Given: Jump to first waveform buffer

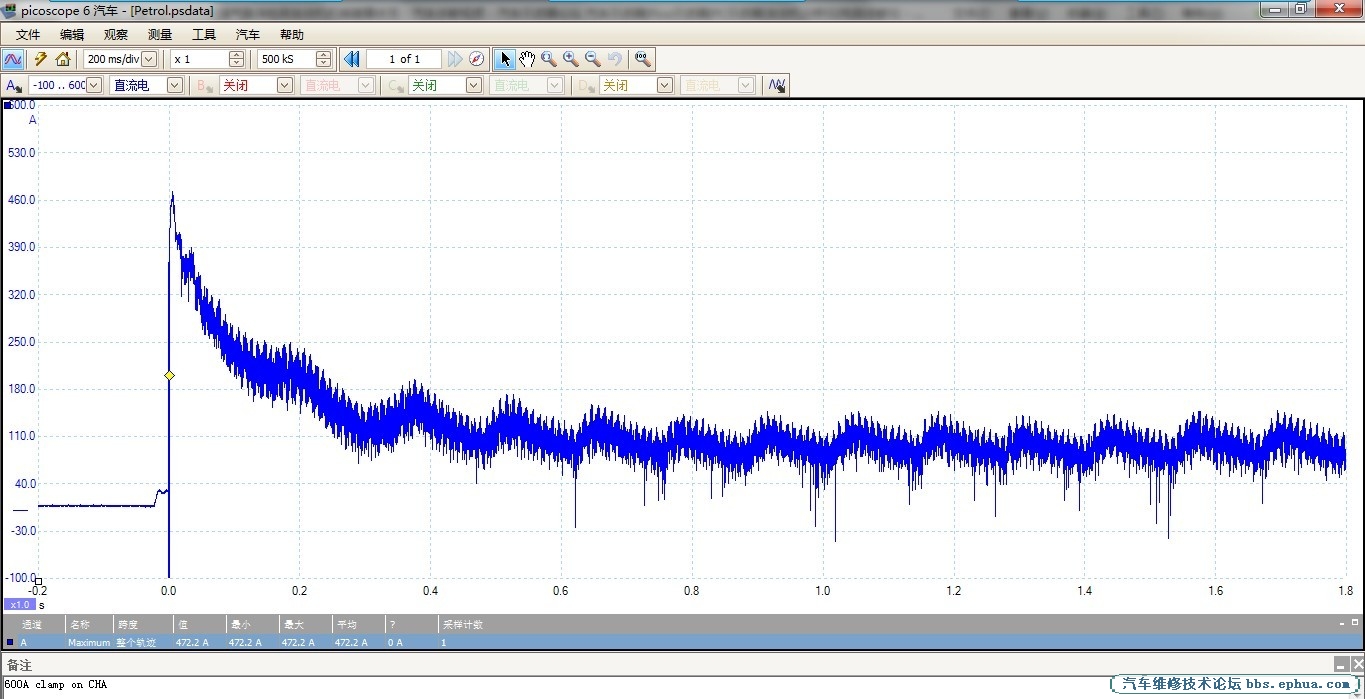Looking at the screenshot, I should pyautogui.click(x=352, y=59).
